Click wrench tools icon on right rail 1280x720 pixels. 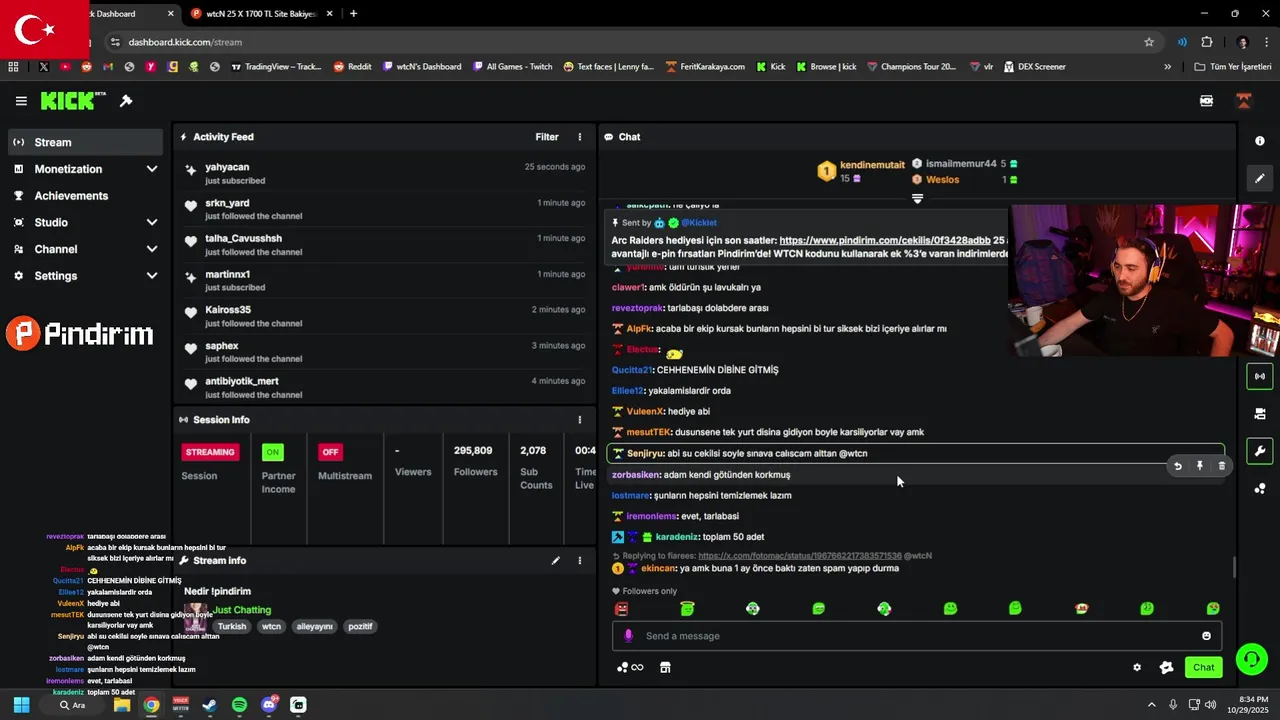[x=1260, y=451]
